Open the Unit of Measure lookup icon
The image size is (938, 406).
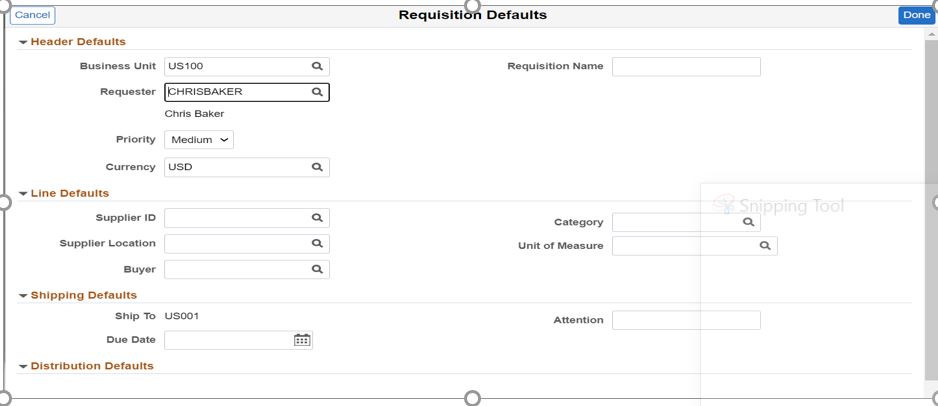tap(765, 246)
